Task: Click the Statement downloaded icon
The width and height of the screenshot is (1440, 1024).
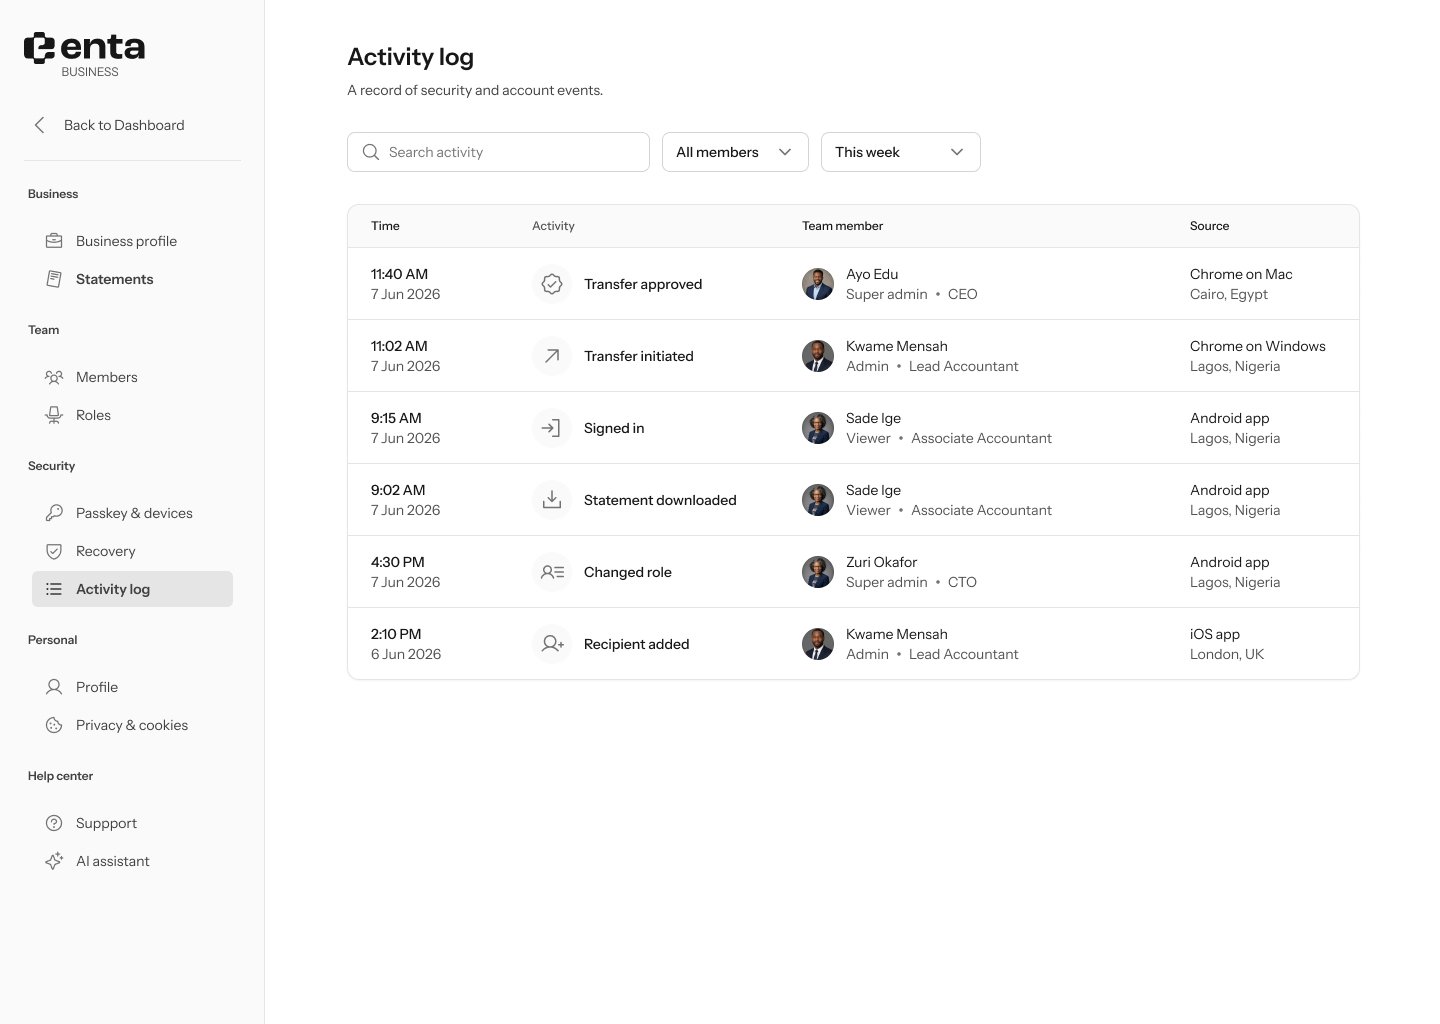Action: (x=552, y=500)
